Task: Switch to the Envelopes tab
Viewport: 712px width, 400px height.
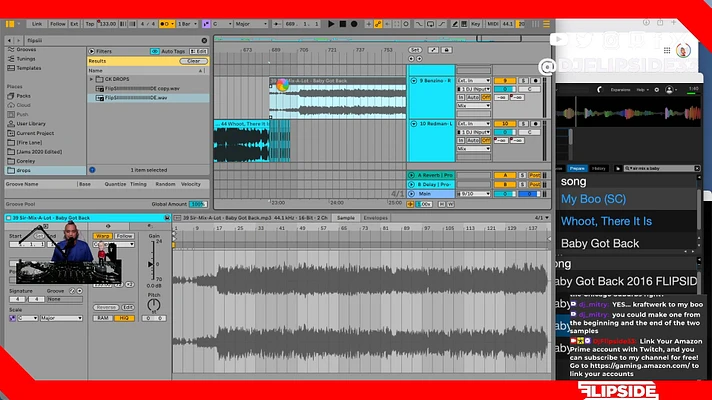Action: (x=376, y=218)
